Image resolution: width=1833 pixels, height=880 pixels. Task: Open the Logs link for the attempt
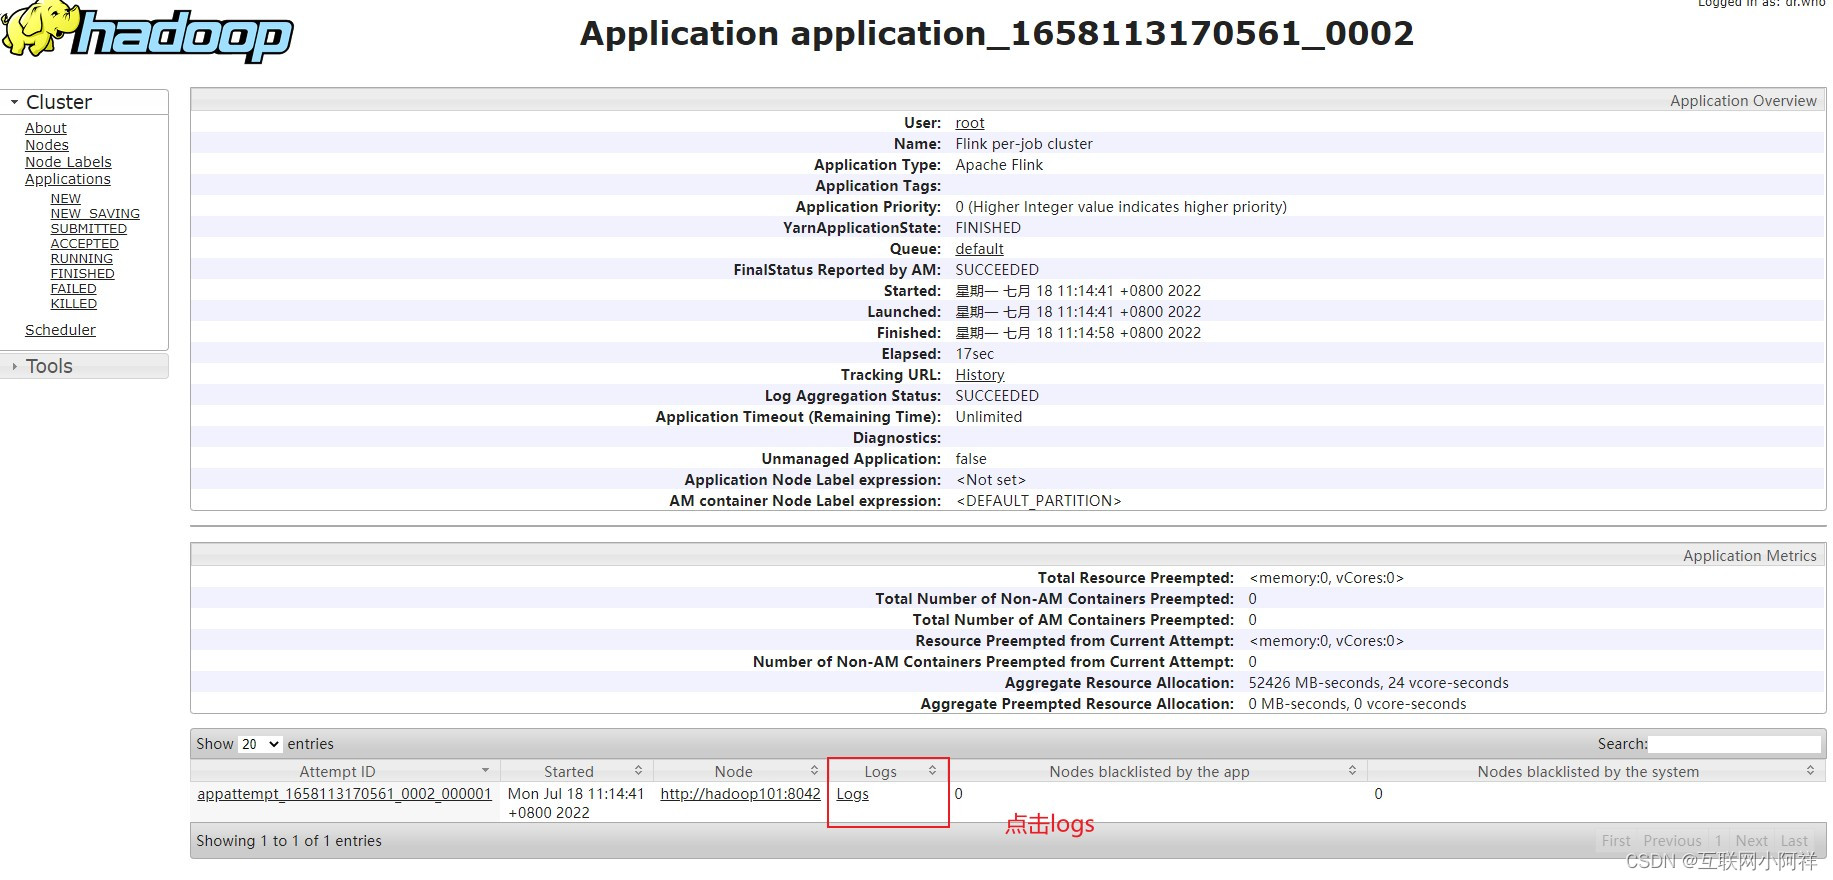click(x=852, y=794)
